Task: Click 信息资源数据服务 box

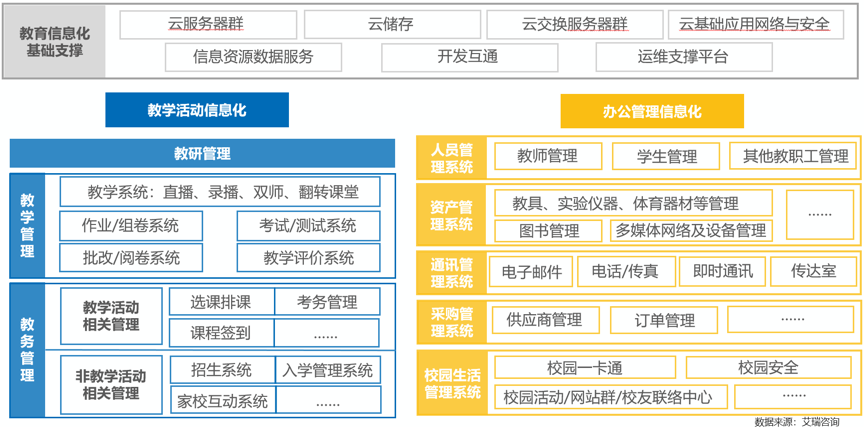Action: [x=253, y=57]
